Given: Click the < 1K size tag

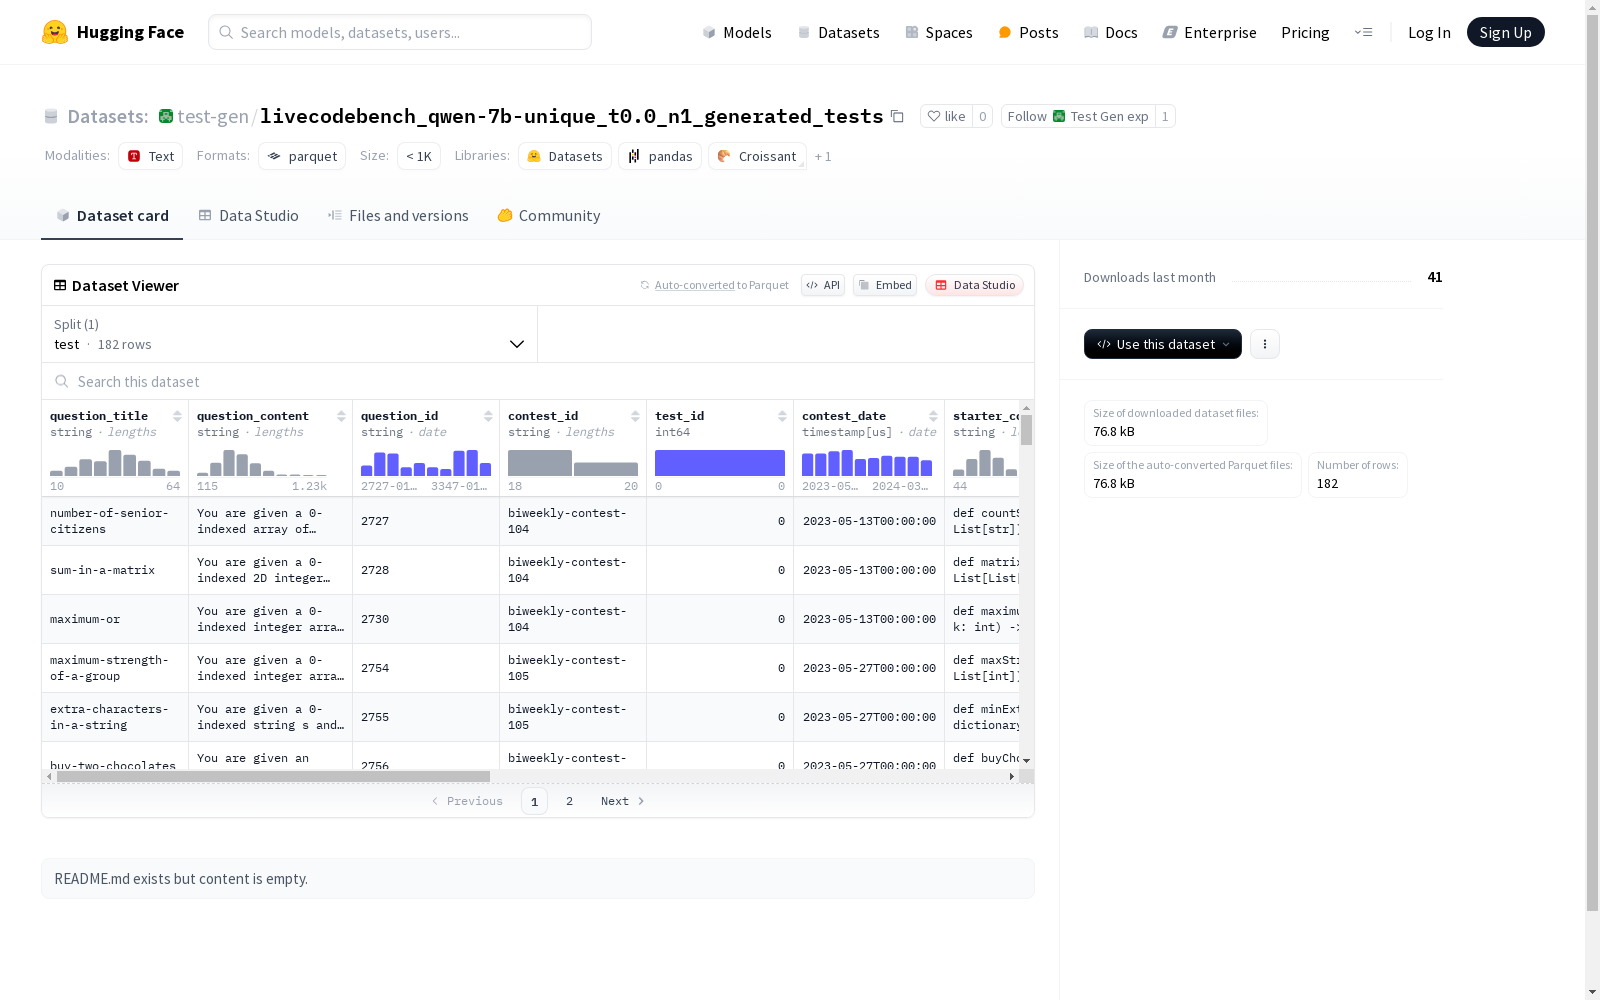Looking at the screenshot, I should click(419, 156).
